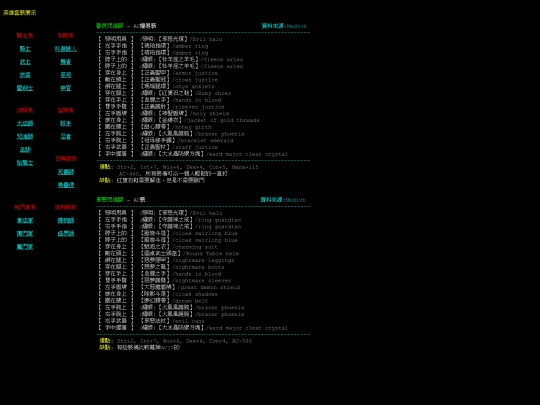Open the 陰陽士 class link
The height and width of the screenshot is (405, 540).
tap(25, 163)
